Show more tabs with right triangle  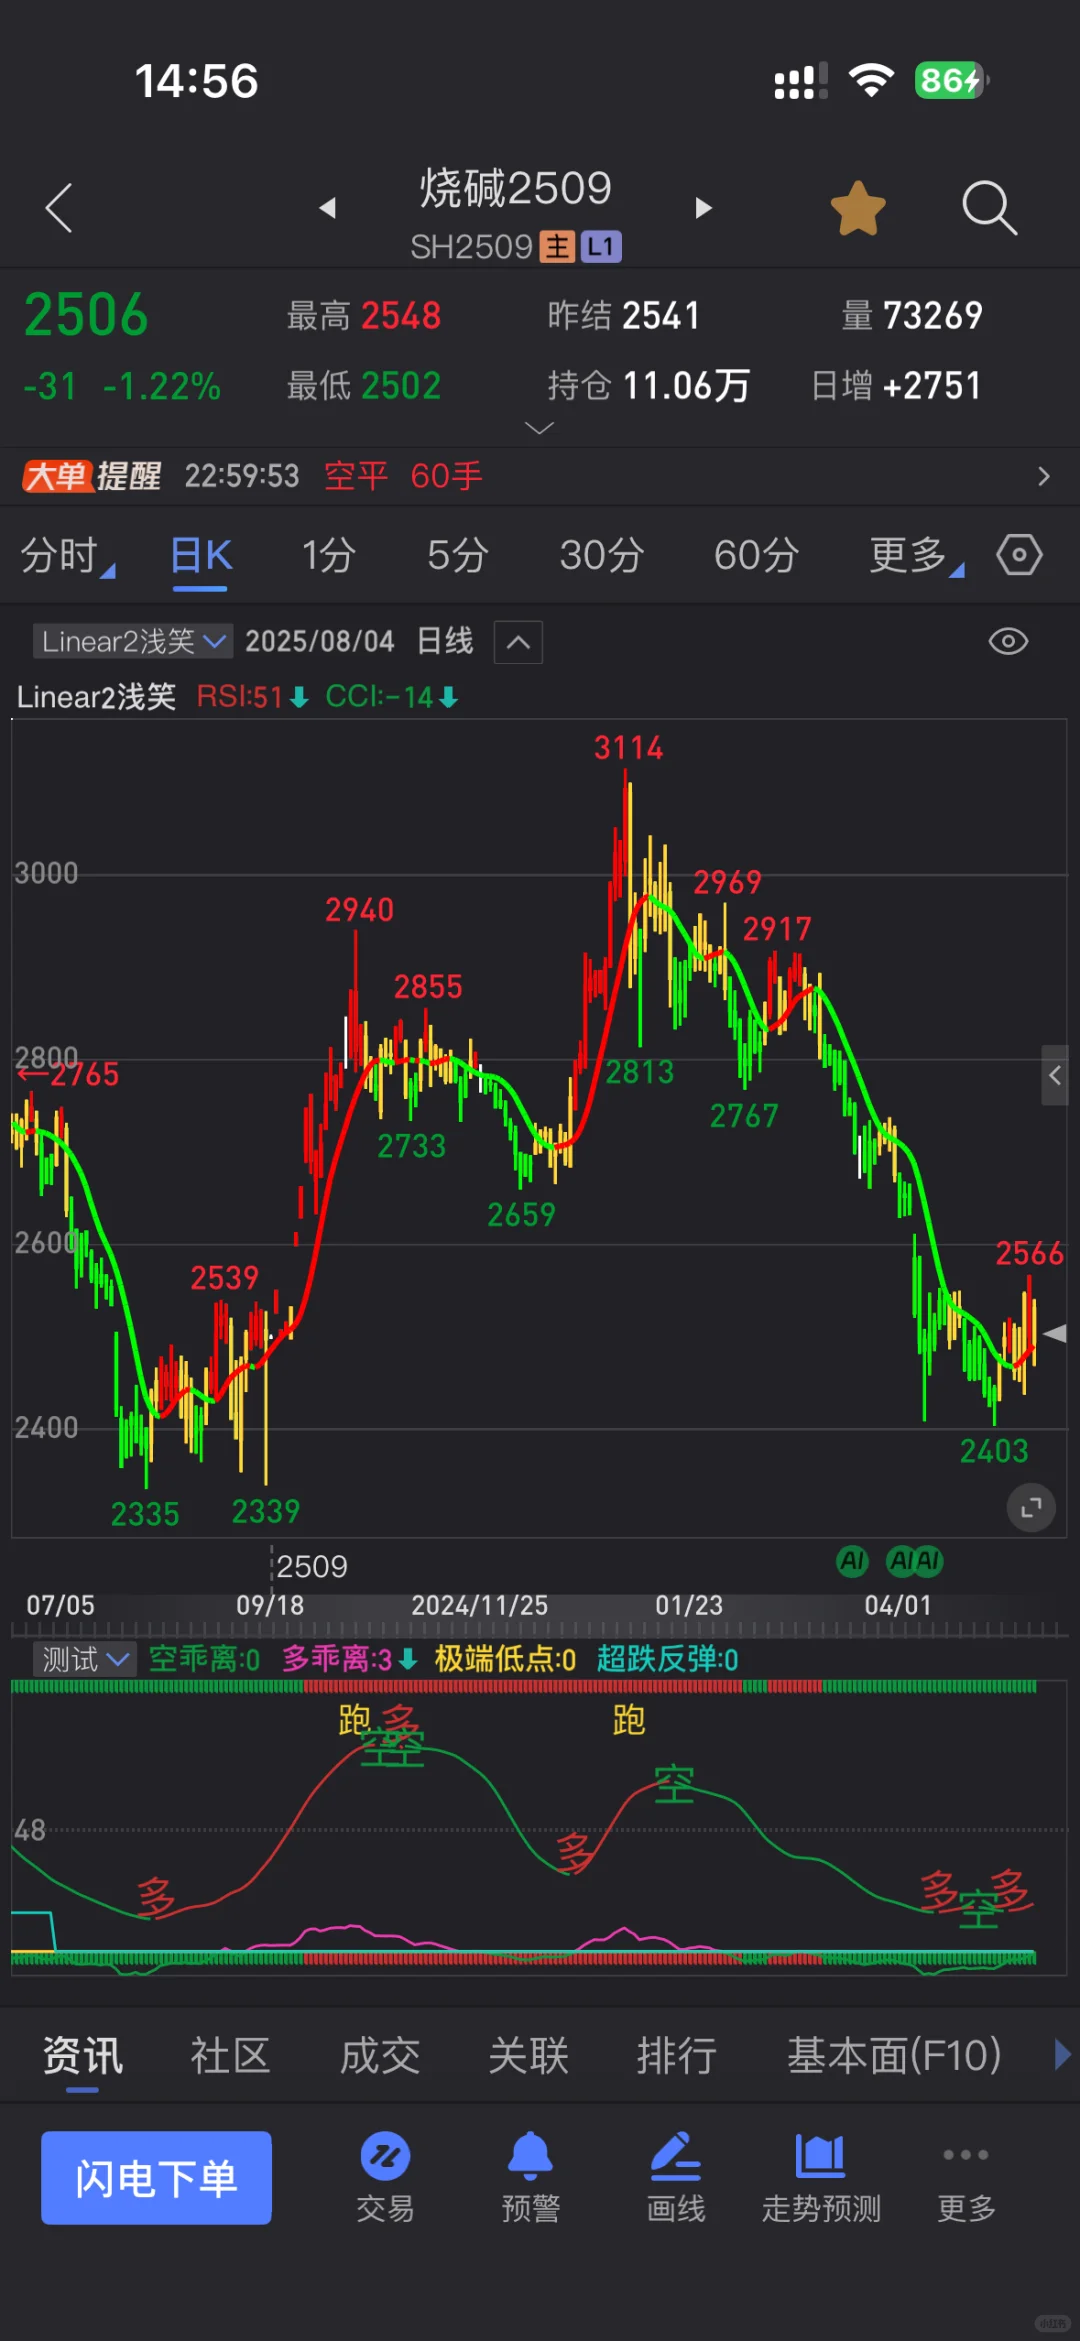[1062, 2055]
